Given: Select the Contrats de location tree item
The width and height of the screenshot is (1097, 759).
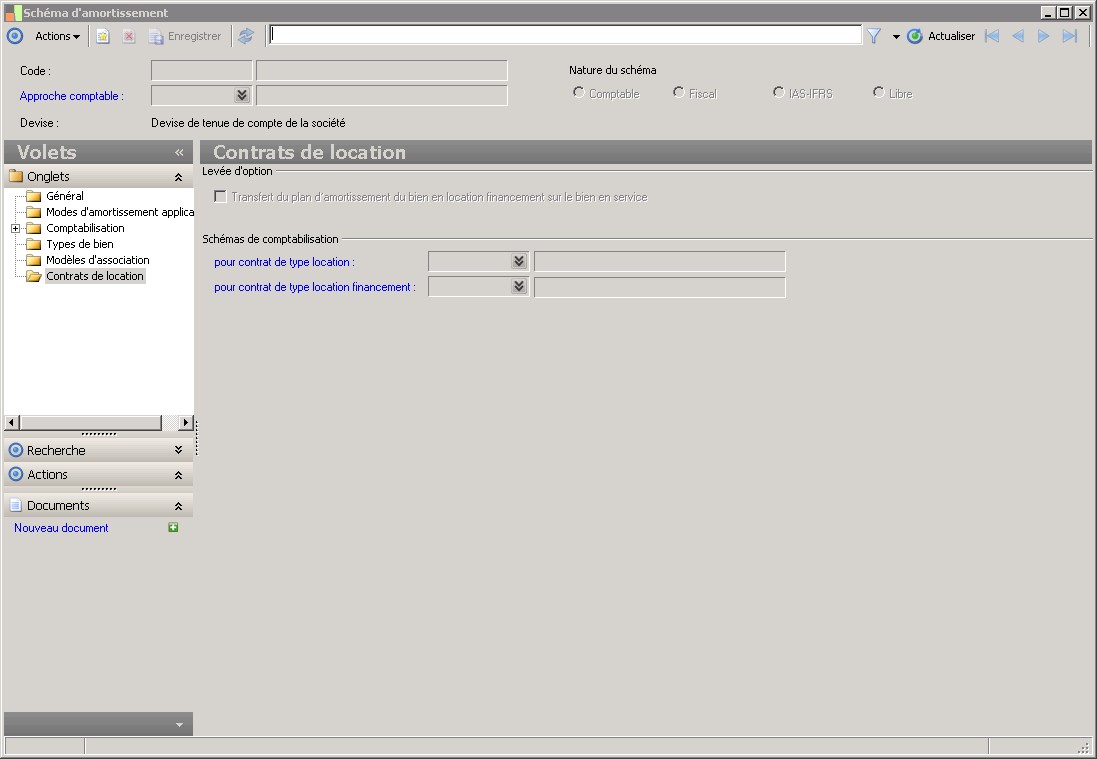Looking at the screenshot, I should pos(95,277).
